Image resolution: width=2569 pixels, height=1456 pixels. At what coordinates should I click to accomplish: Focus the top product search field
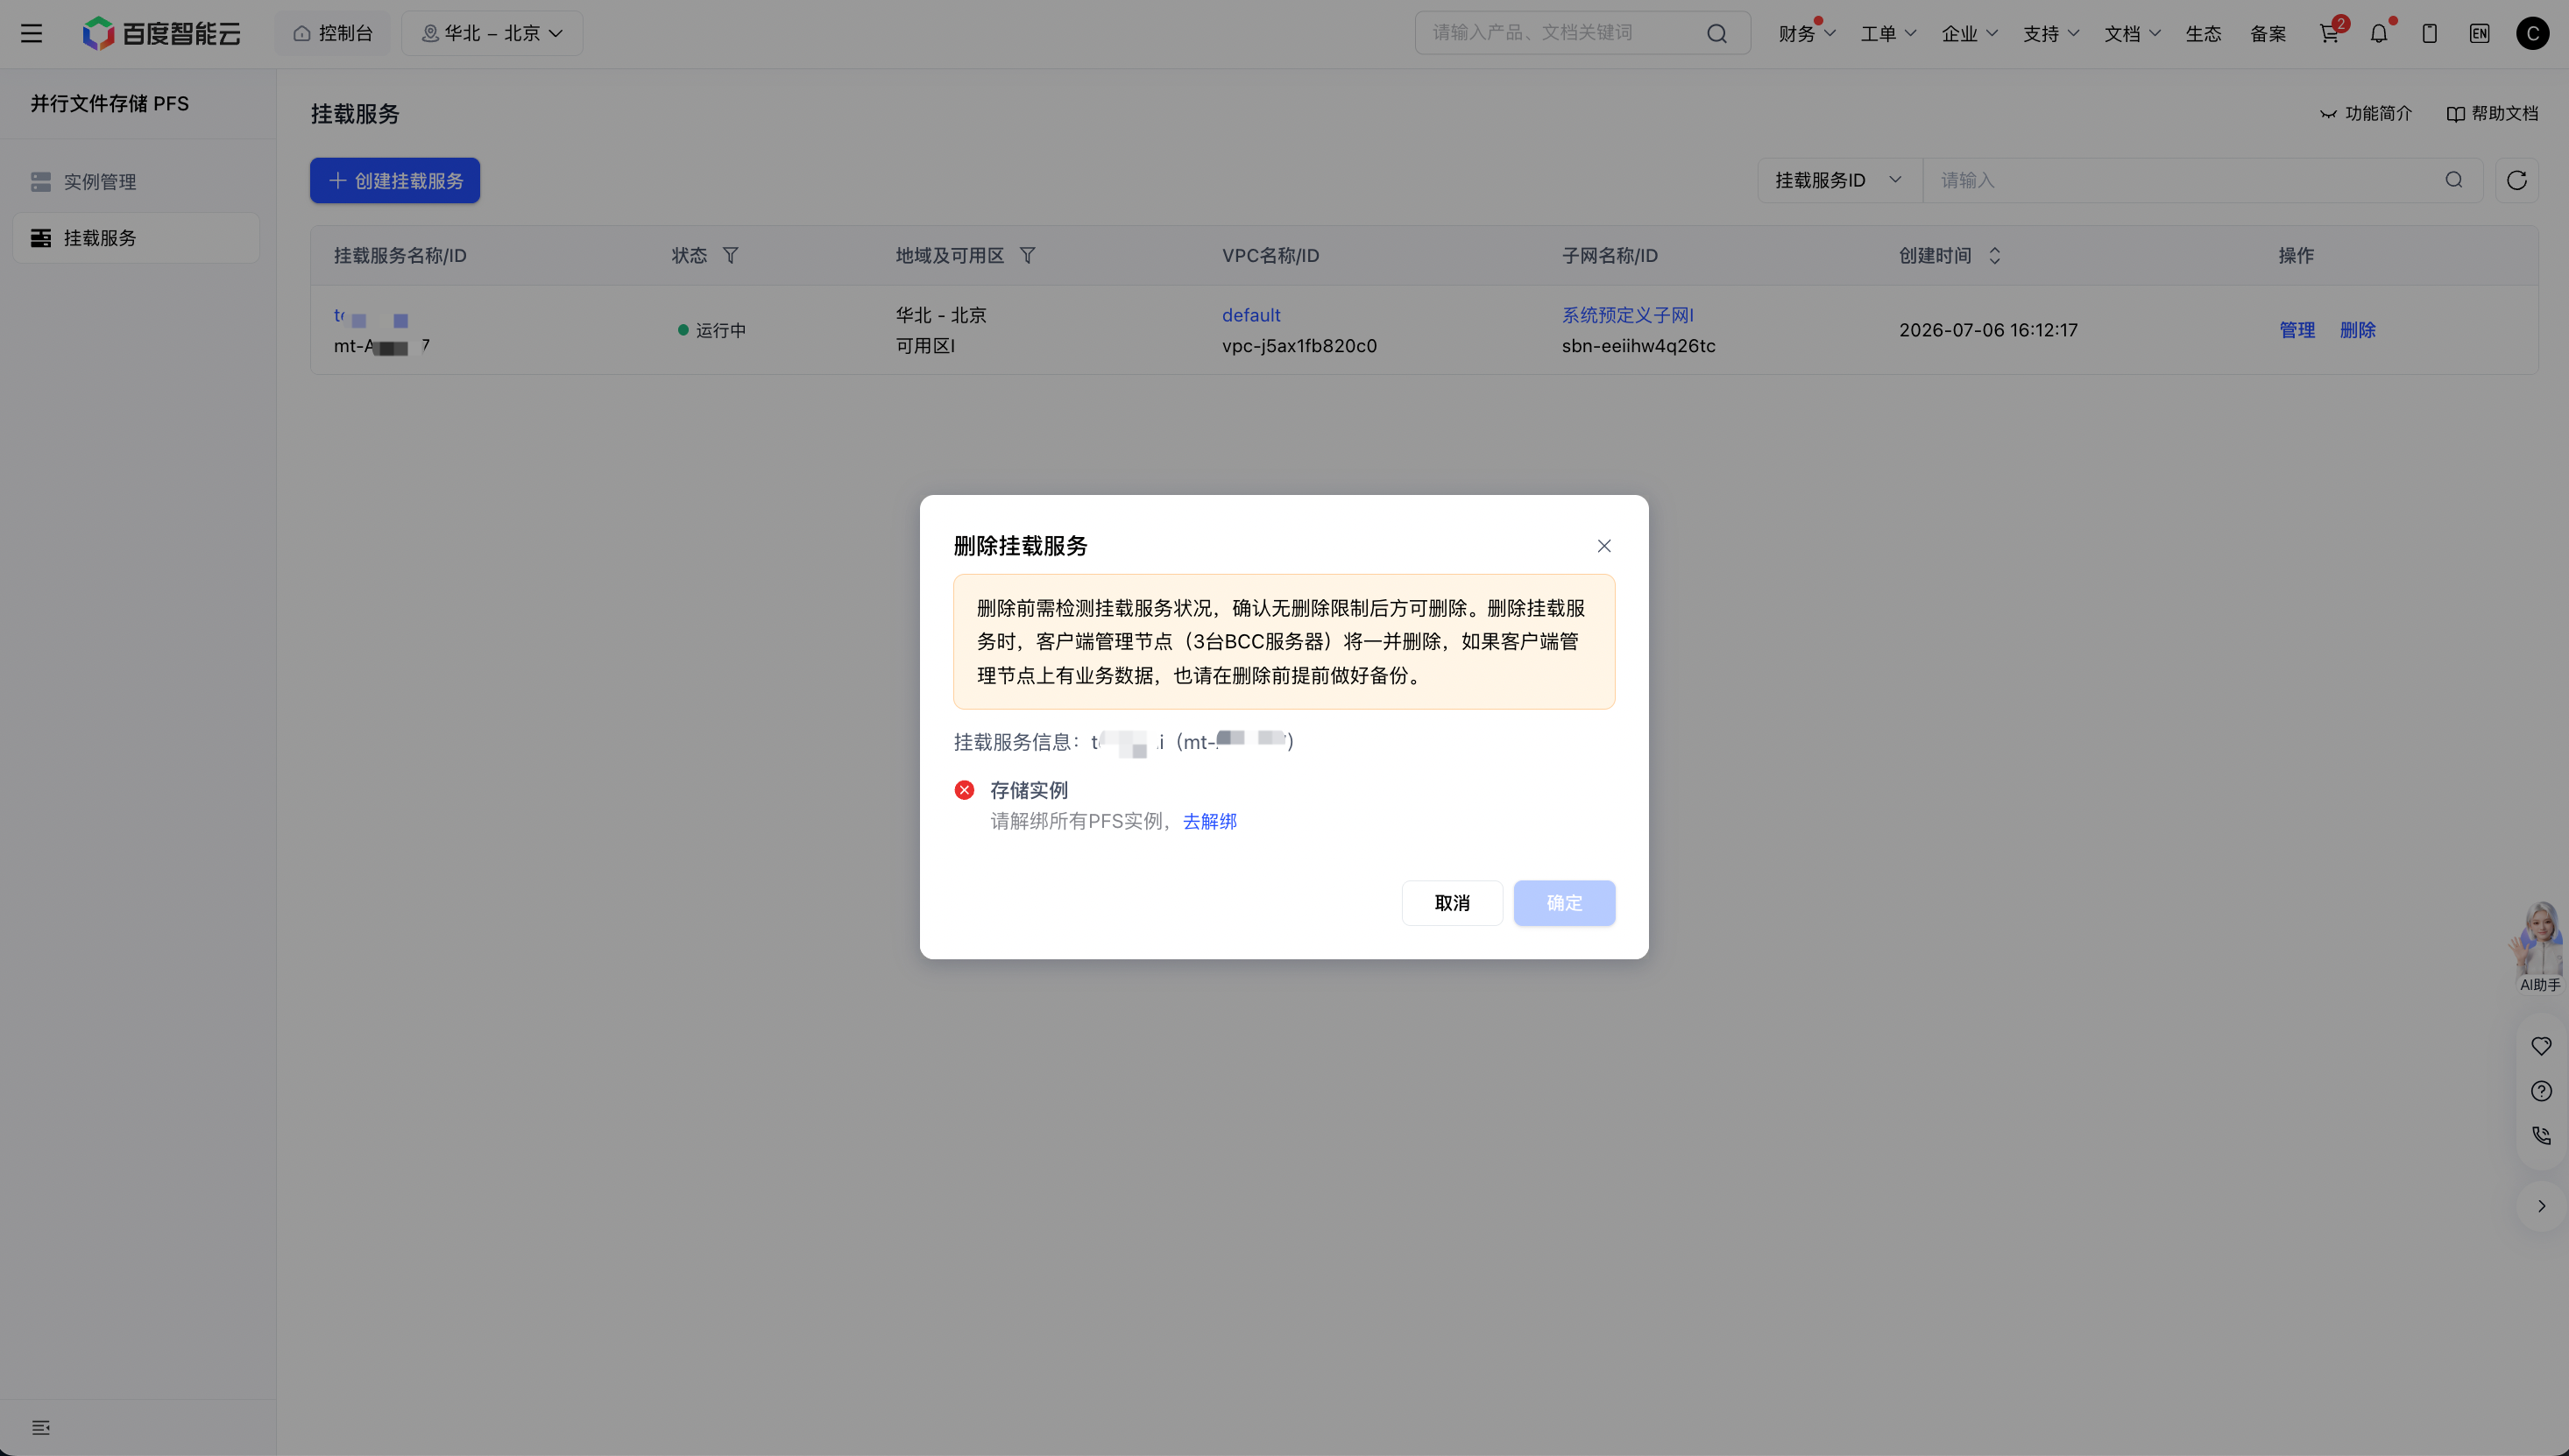pos(1561,33)
